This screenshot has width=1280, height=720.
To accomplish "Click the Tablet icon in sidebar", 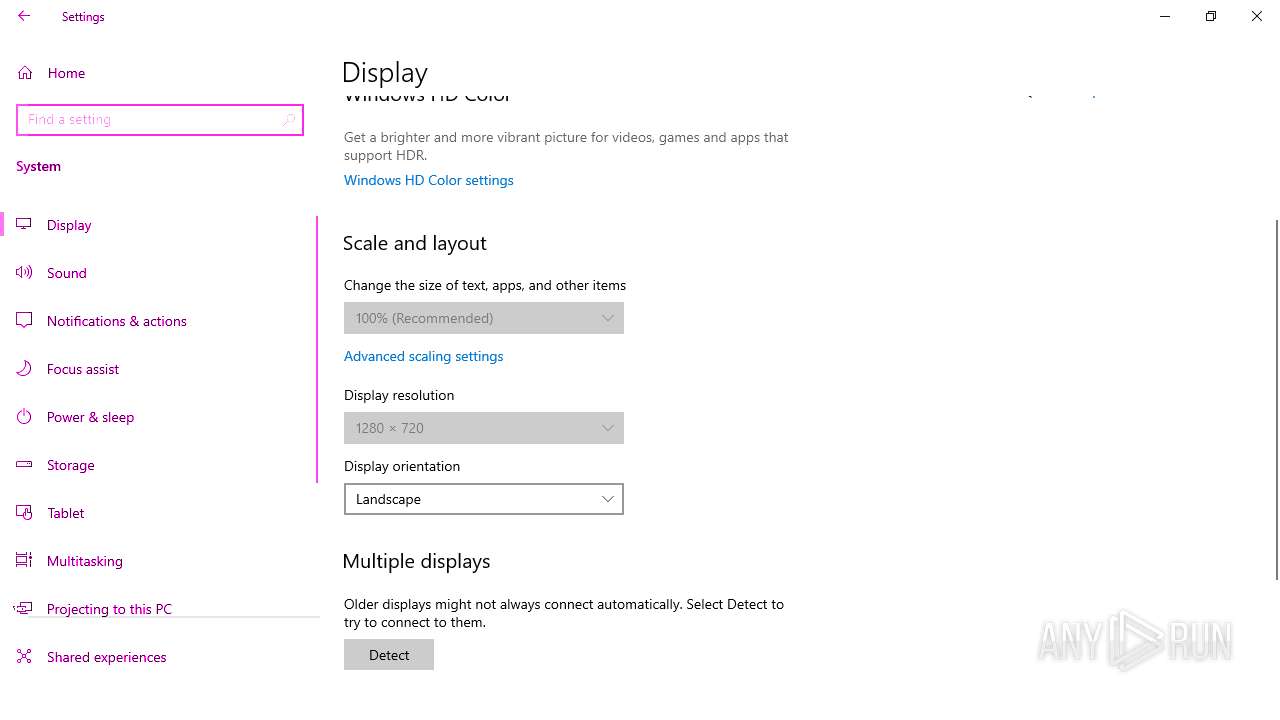I will tap(24, 513).
